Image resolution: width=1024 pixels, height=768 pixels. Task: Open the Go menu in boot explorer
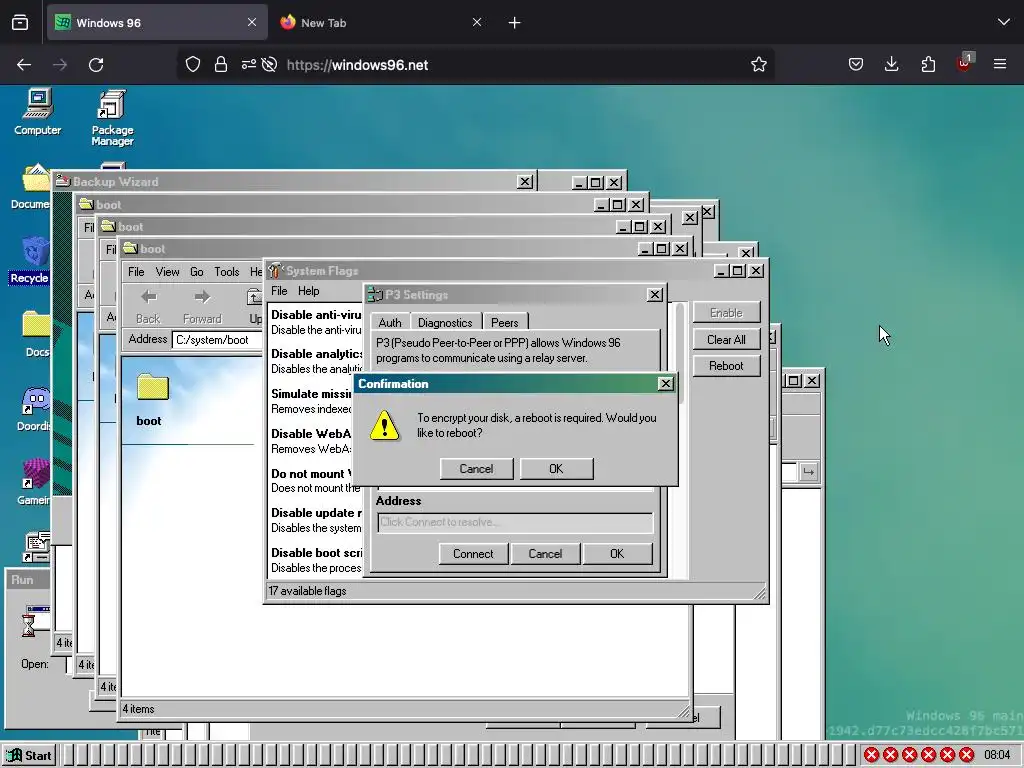tap(197, 272)
